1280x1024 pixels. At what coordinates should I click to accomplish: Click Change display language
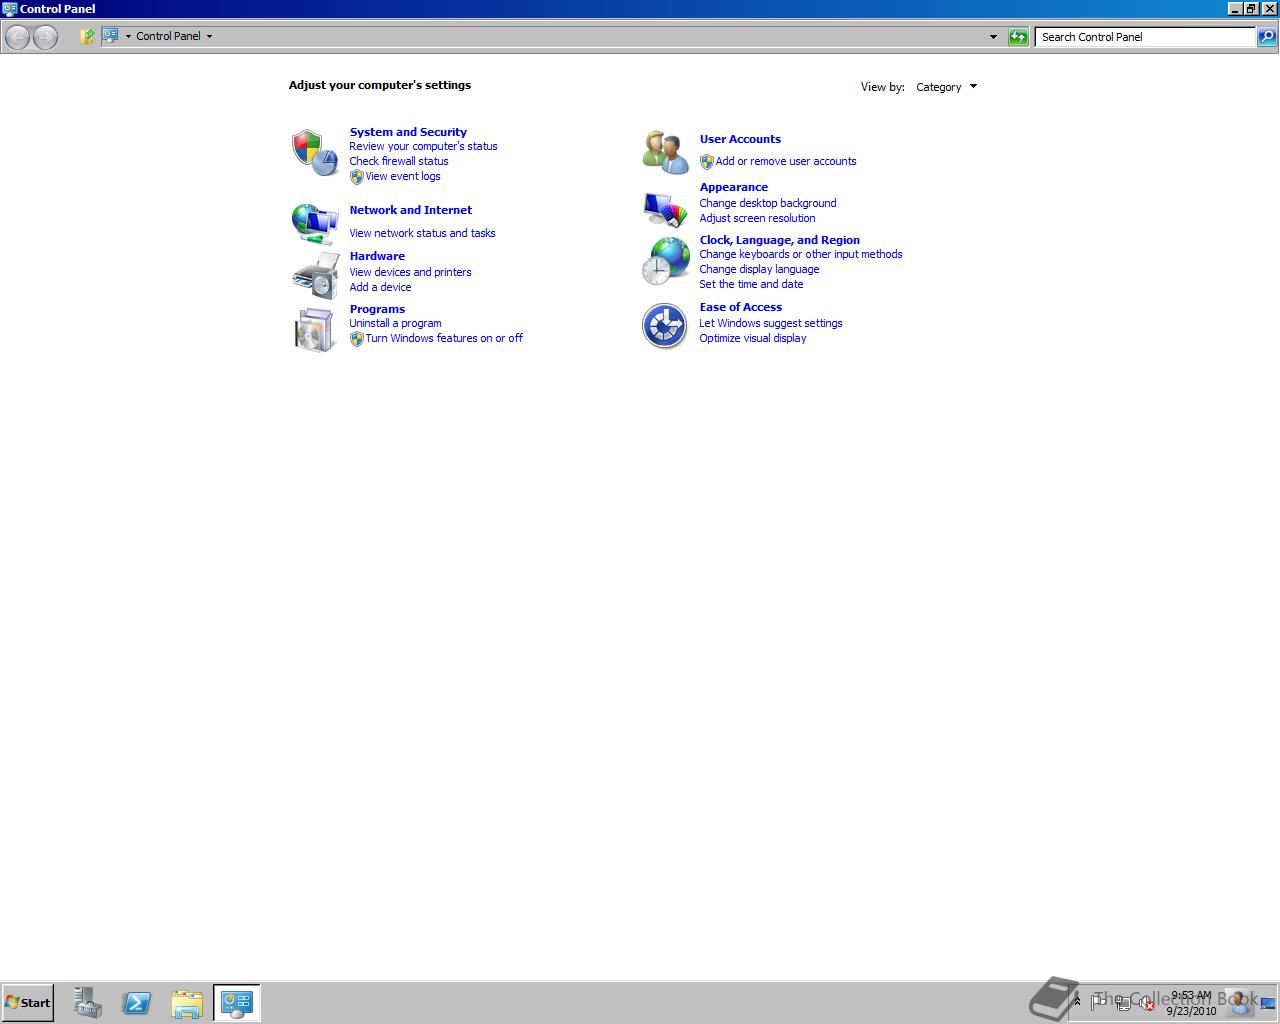(759, 269)
